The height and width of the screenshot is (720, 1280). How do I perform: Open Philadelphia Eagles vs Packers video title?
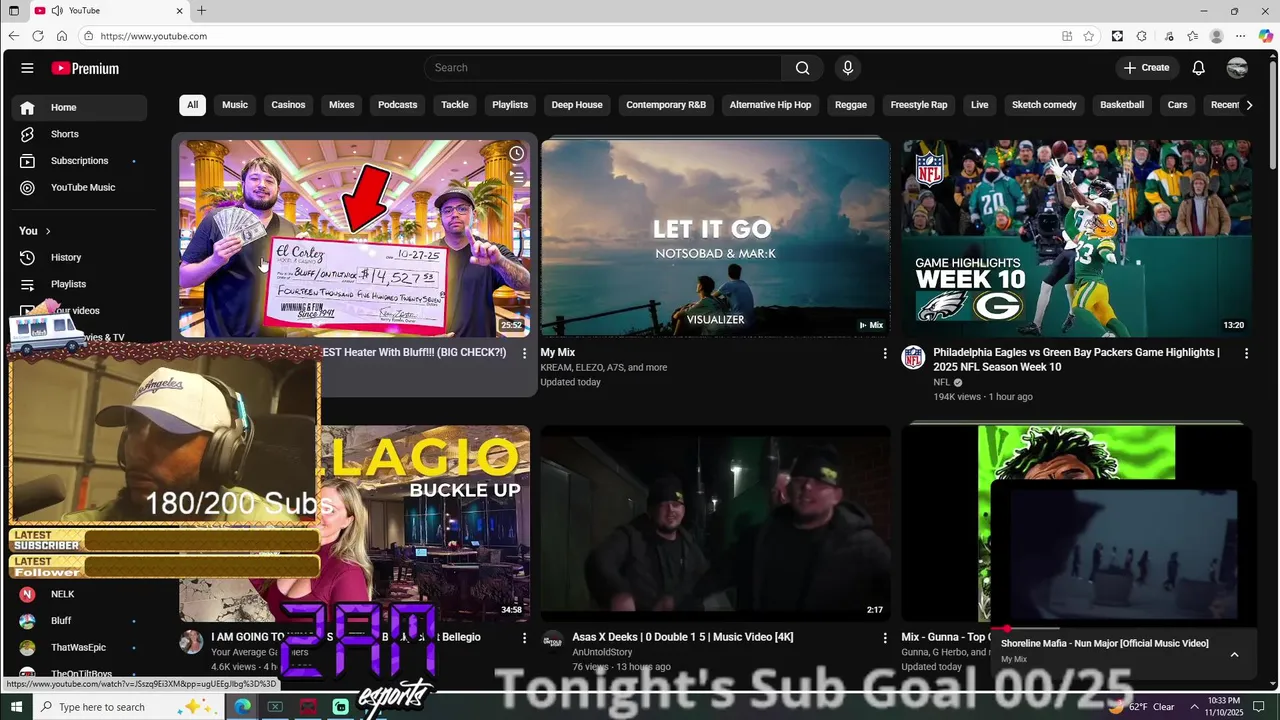tap(1076, 359)
